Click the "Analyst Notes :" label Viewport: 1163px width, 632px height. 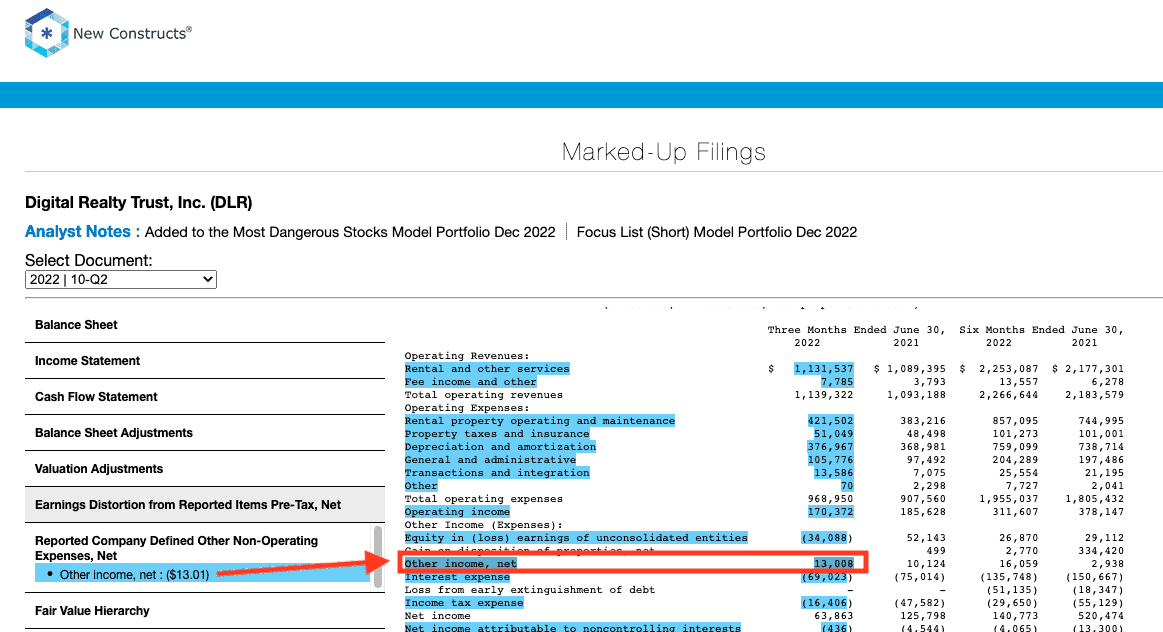(x=82, y=231)
